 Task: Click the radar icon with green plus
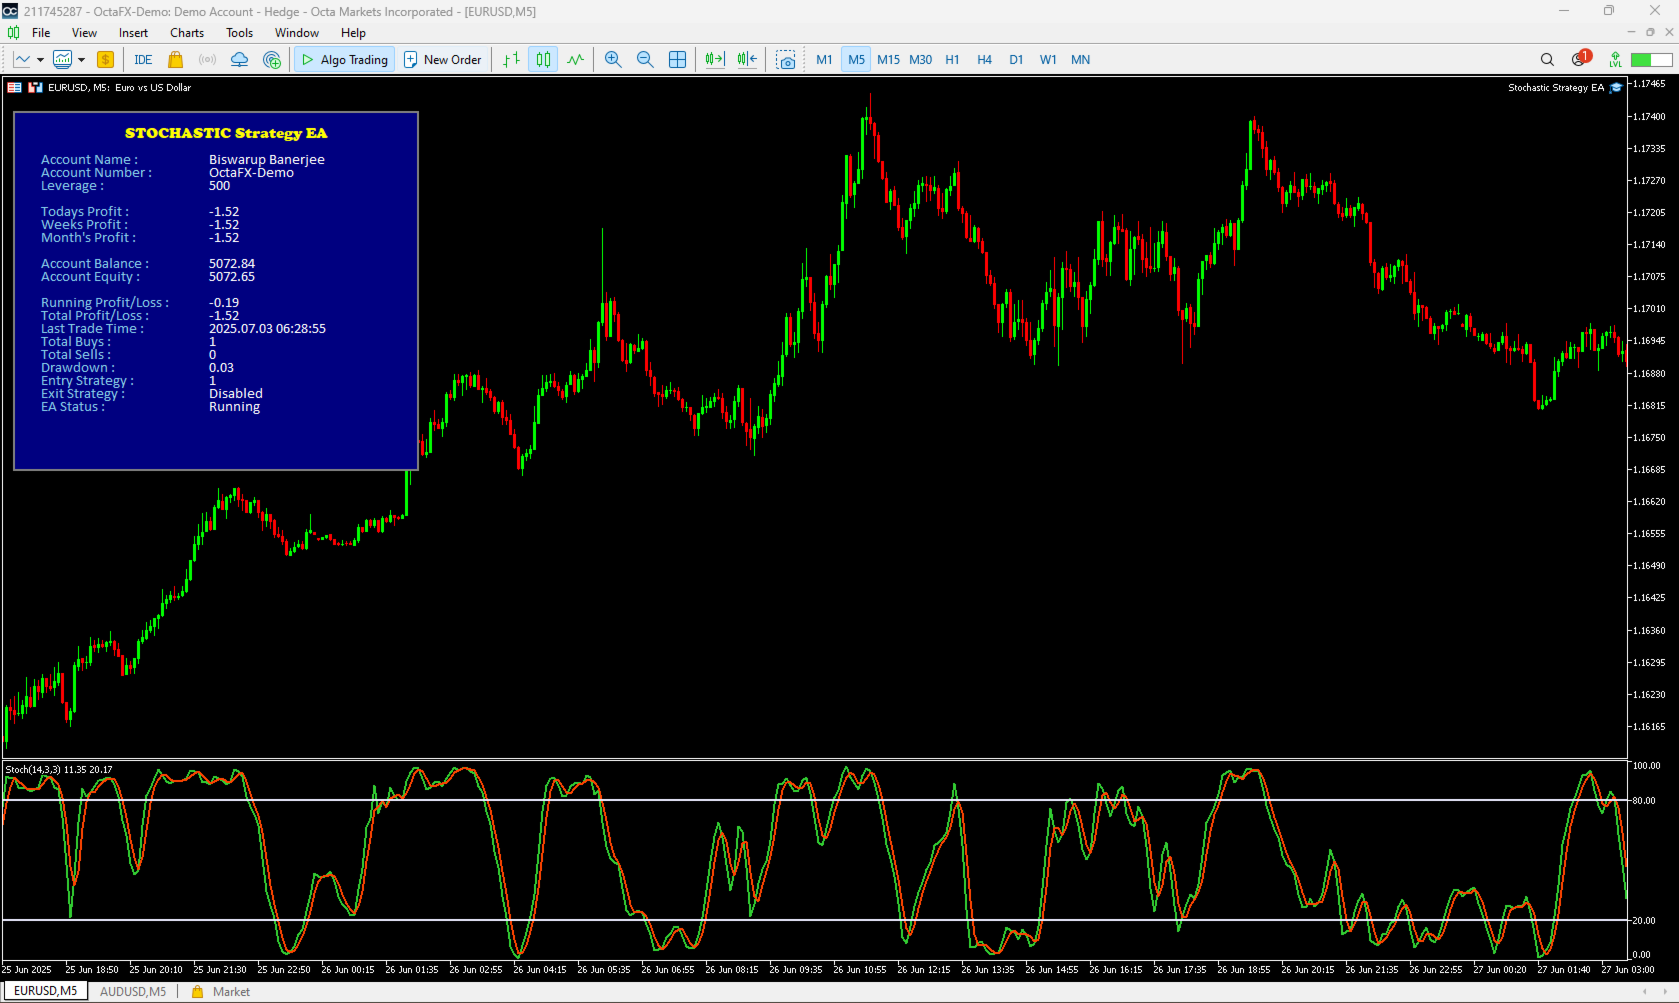[271, 60]
